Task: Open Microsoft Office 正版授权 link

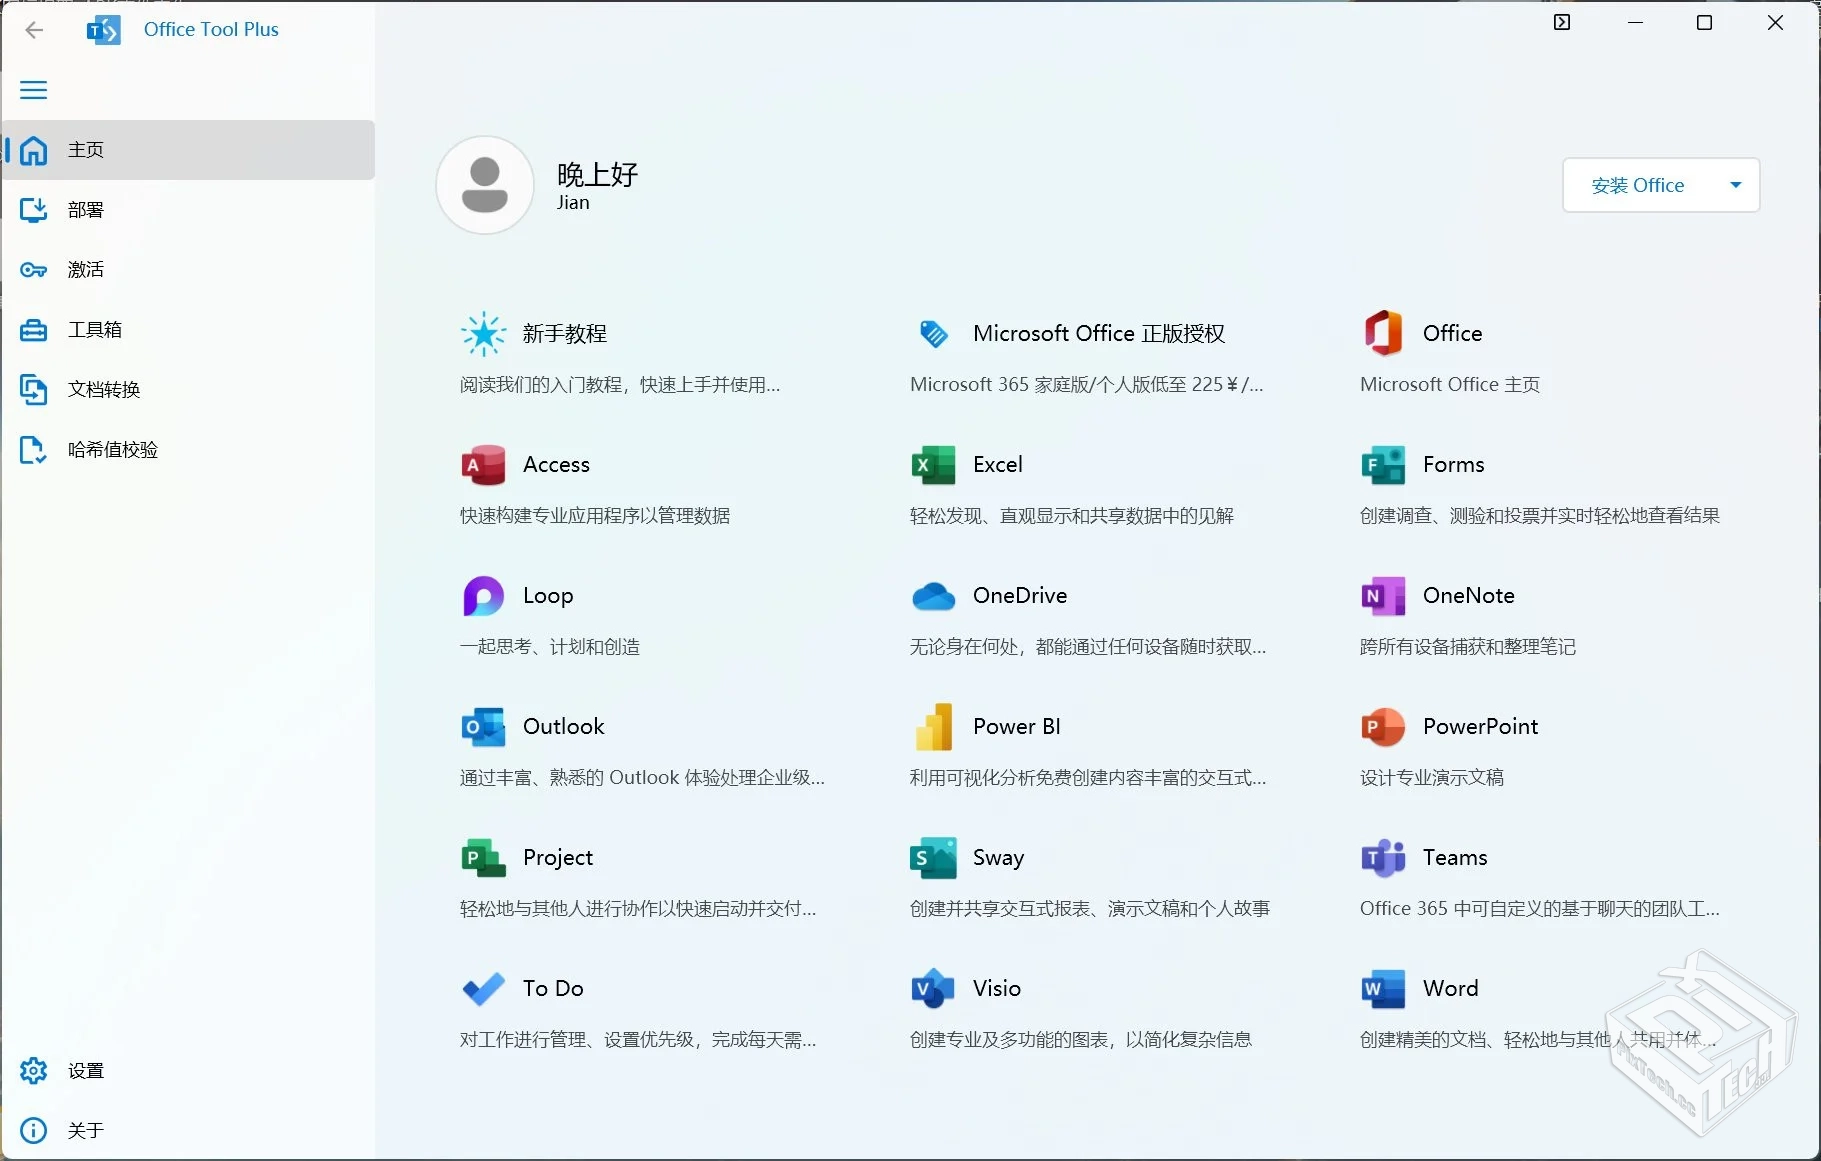Action: (x=1100, y=334)
